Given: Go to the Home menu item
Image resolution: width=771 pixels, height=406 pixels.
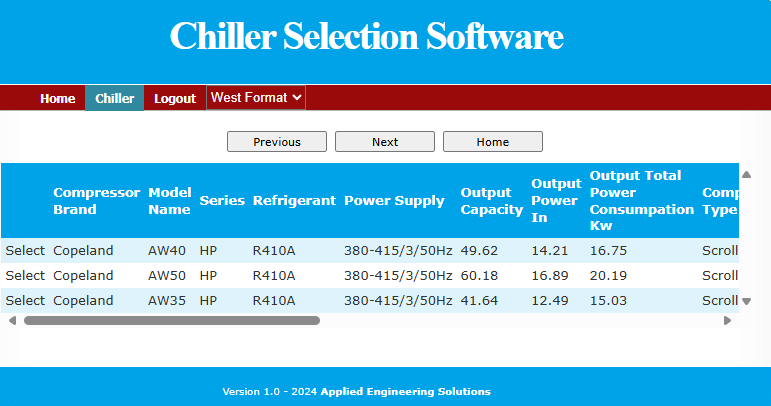Looking at the screenshot, I should pyautogui.click(x=57, y=99).
